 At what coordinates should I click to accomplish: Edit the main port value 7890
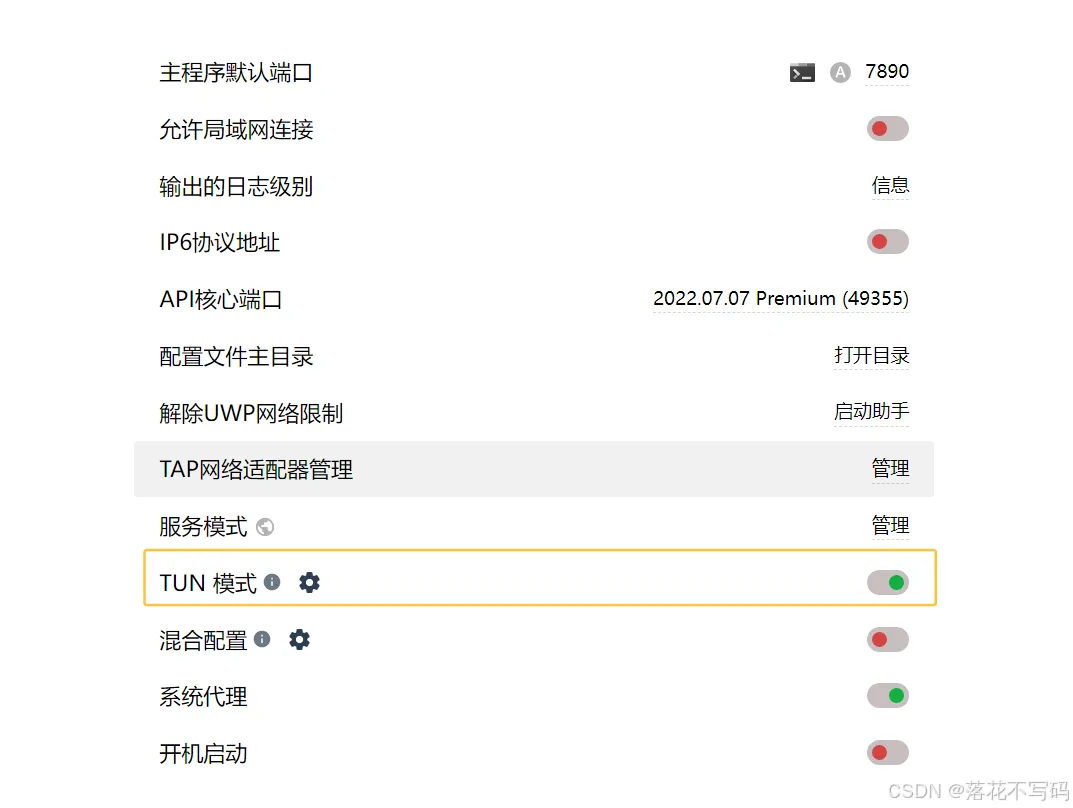click(887, 72)
